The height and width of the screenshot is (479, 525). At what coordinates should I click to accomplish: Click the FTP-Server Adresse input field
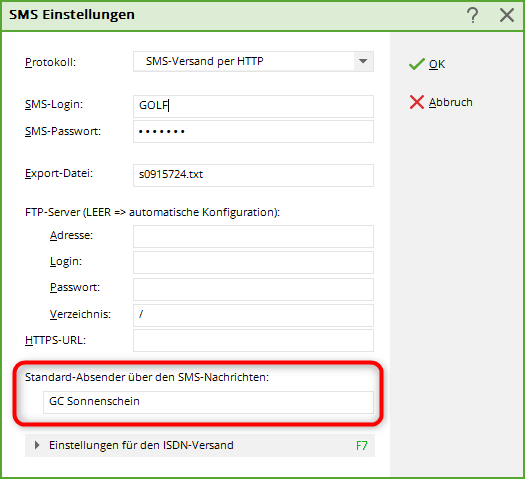click(x=253, y=236)
